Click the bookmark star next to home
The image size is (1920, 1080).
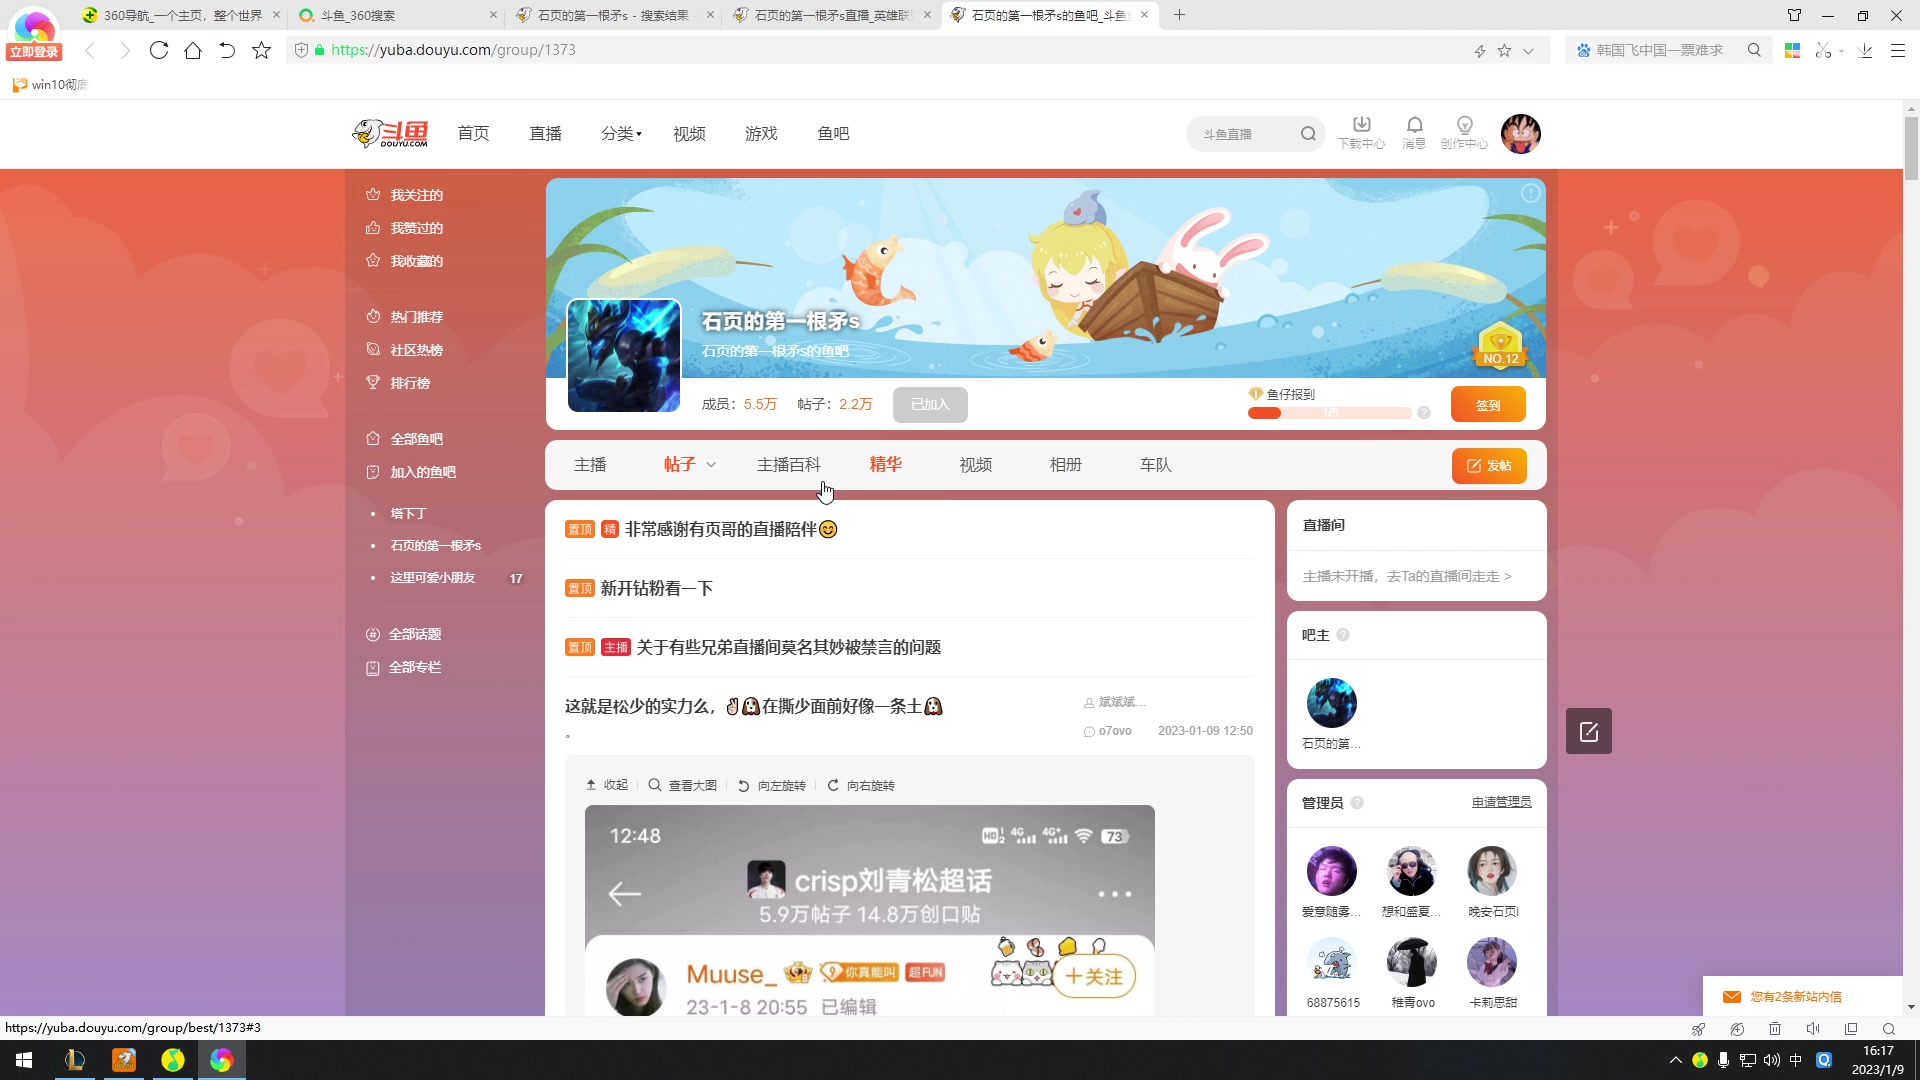point(261,50)
